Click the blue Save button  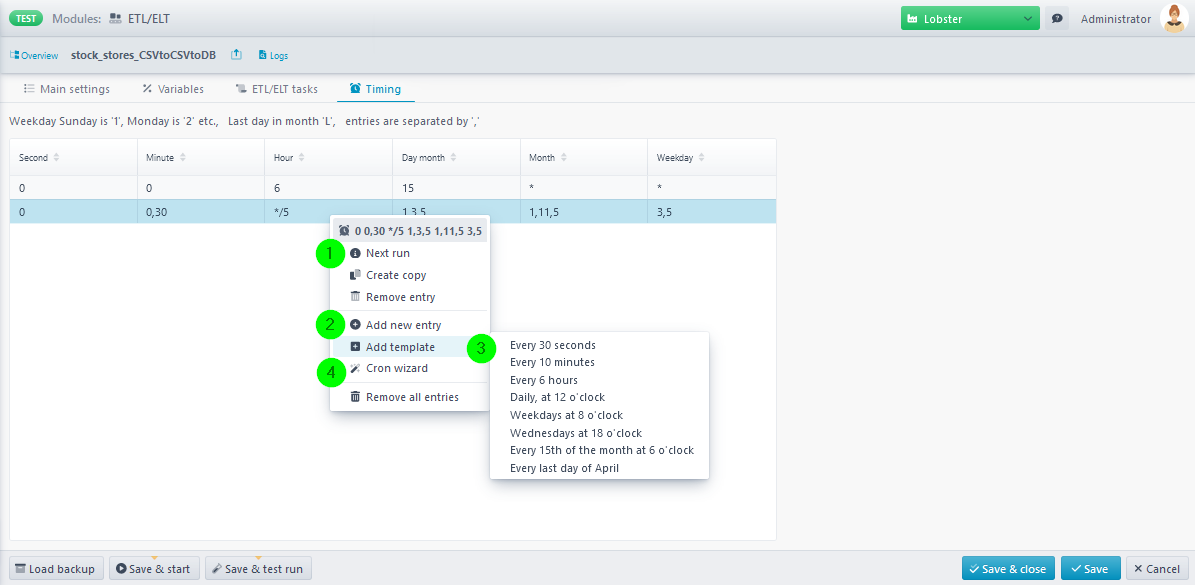1091,569
